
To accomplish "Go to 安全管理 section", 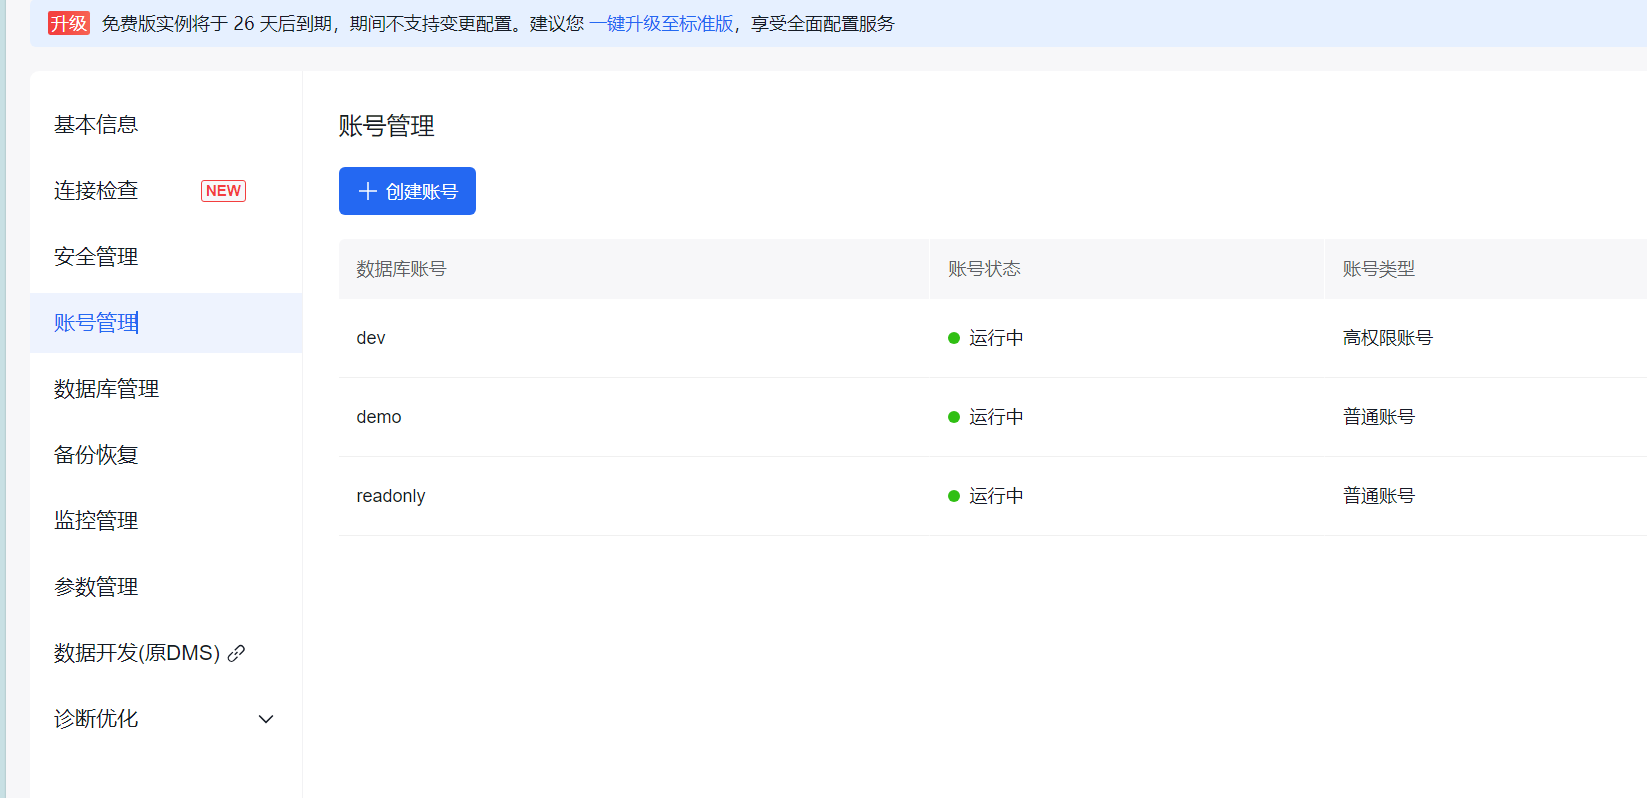I will click(x=96, y=256).
